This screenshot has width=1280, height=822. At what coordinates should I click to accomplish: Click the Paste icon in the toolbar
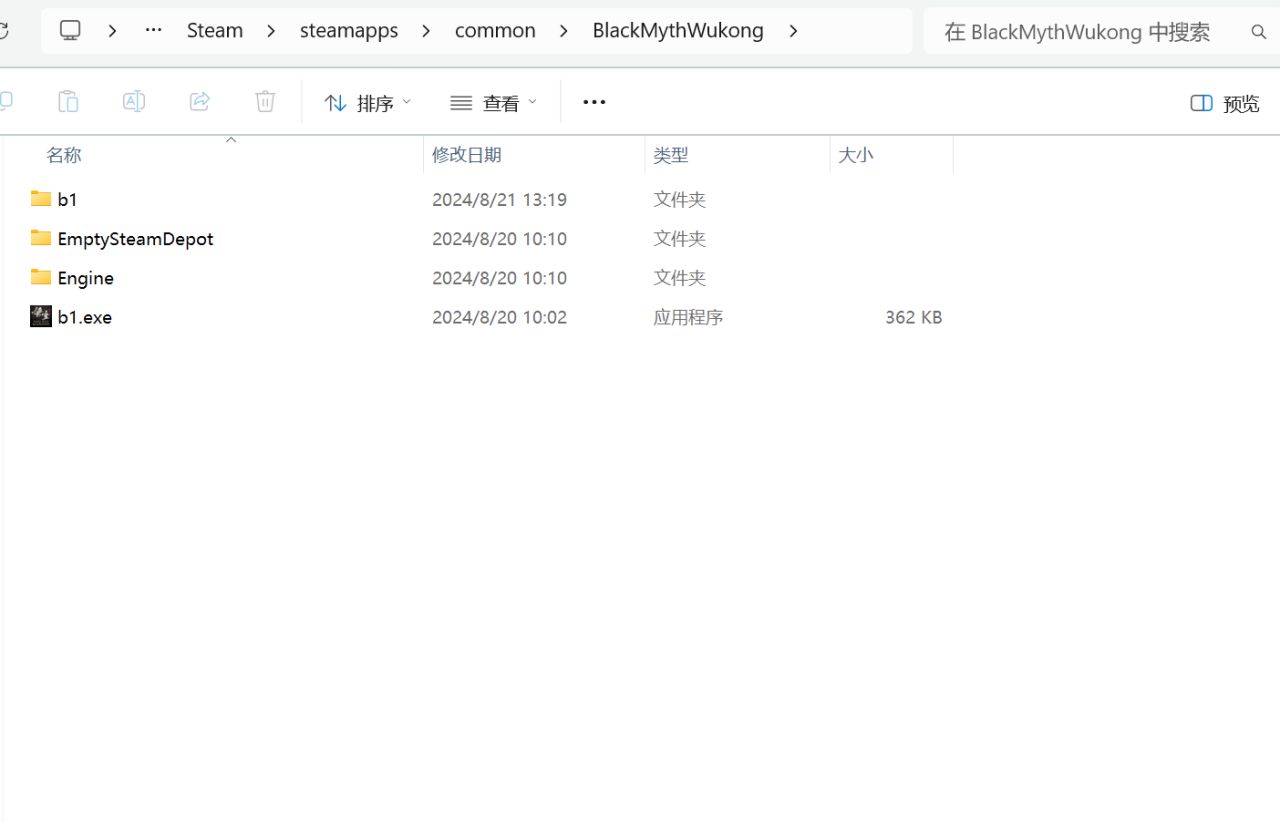68,101
